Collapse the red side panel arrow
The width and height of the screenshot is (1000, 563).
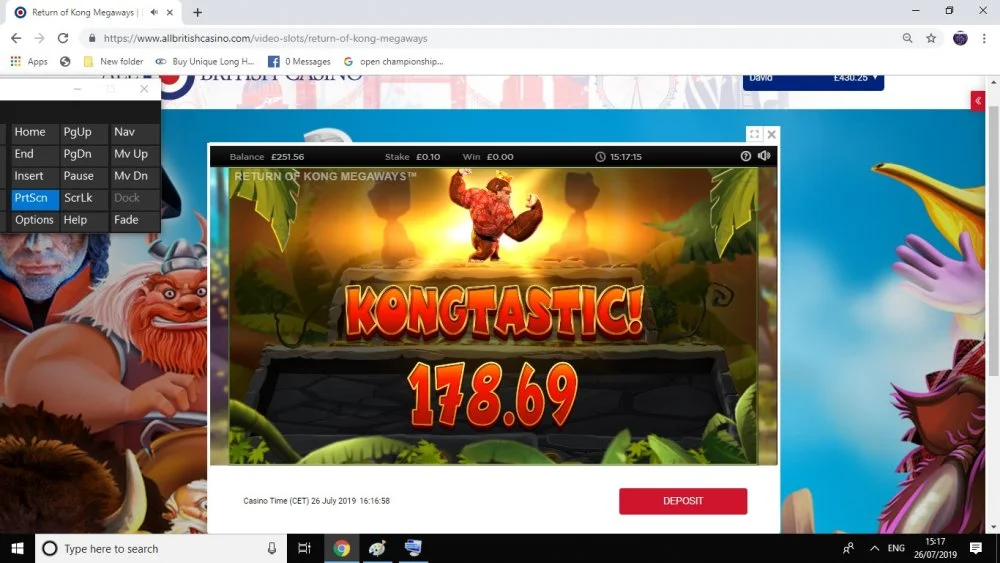point(978,101)
